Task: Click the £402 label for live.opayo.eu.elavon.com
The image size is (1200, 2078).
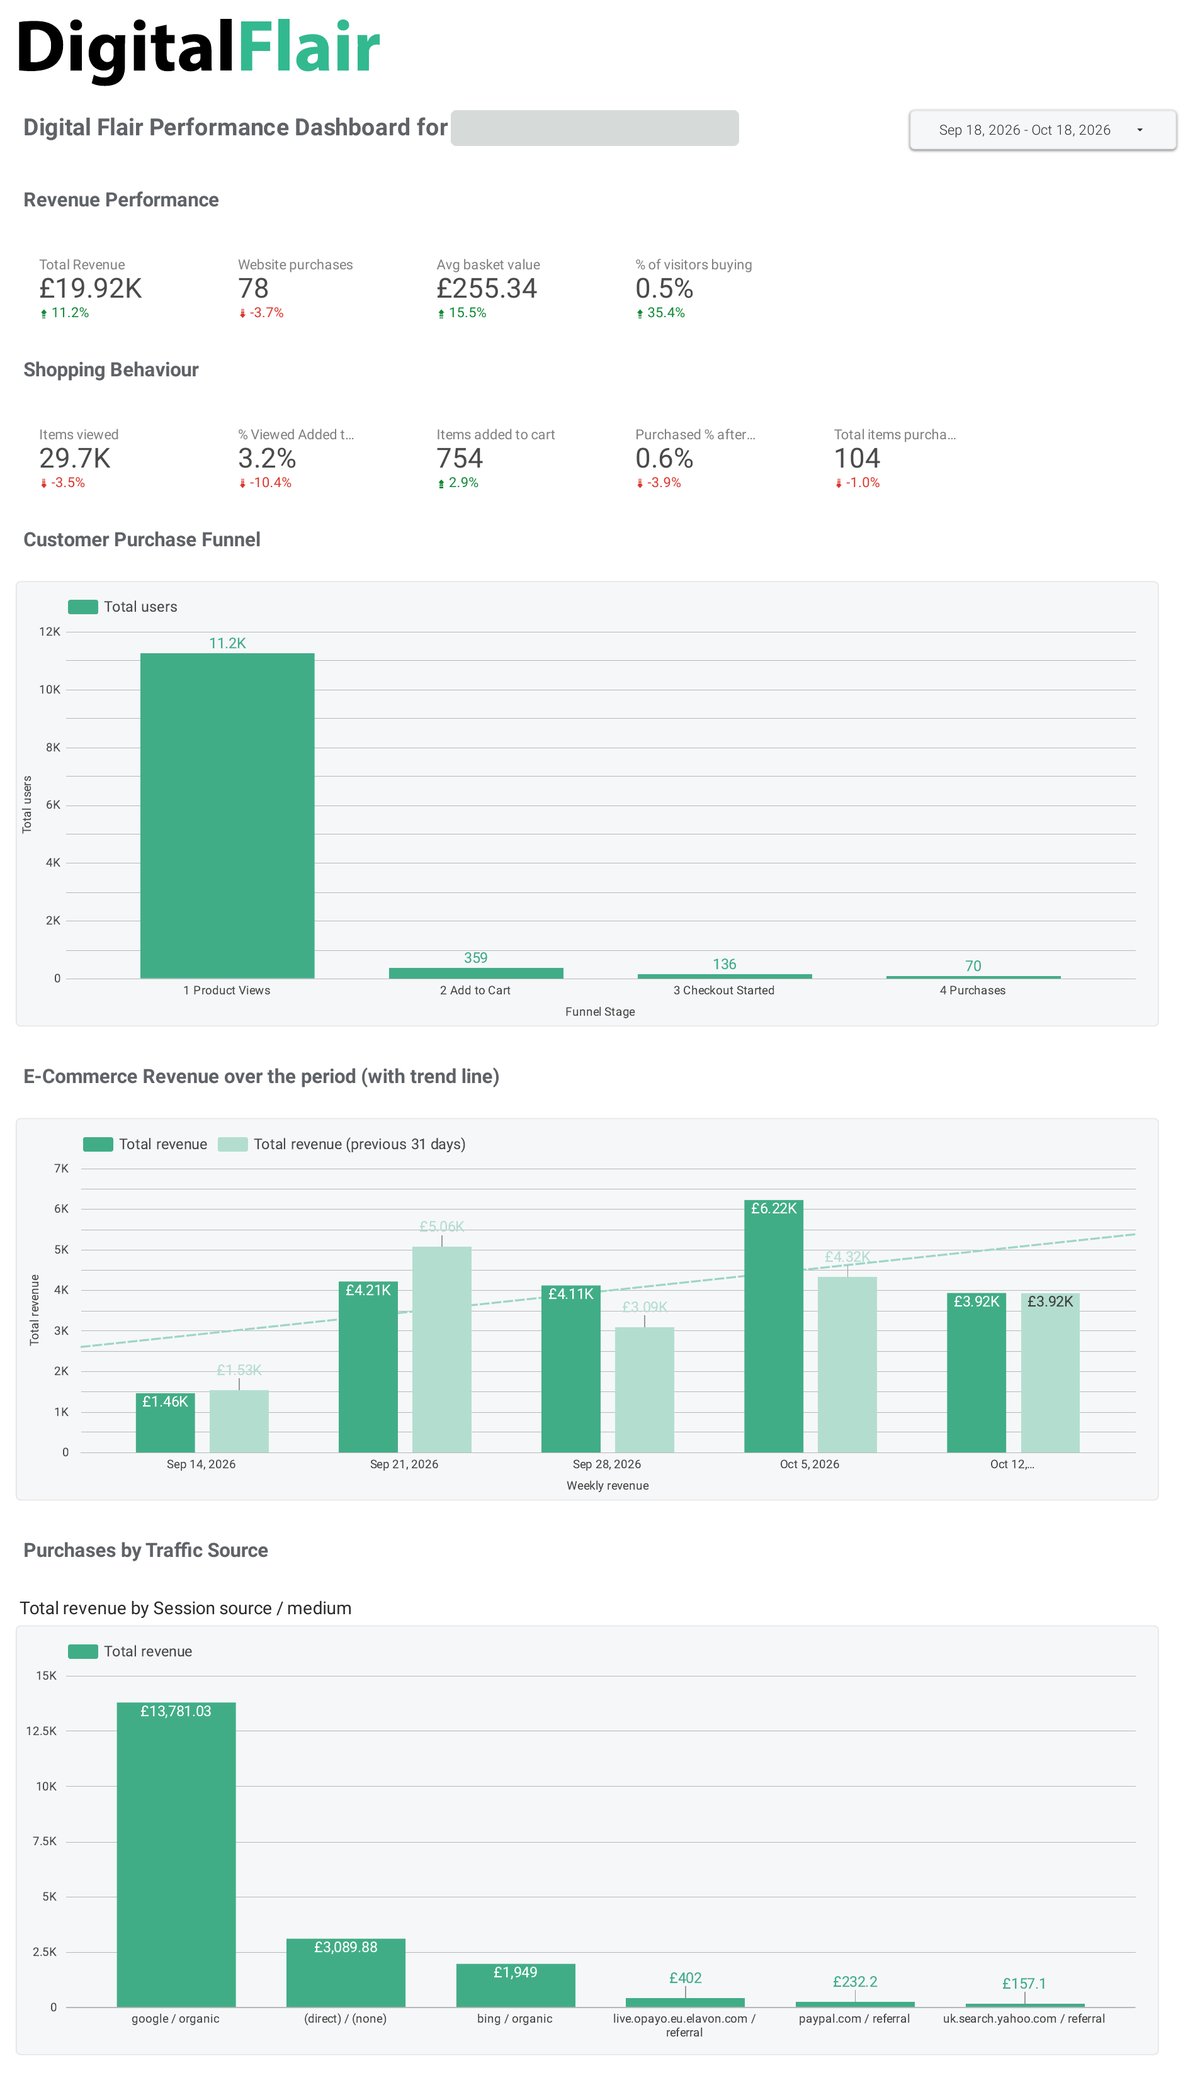Action: pos(686,1978)
